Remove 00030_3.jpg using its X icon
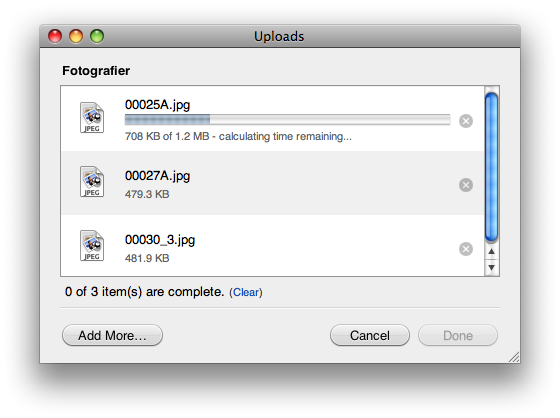 (466, 249)
